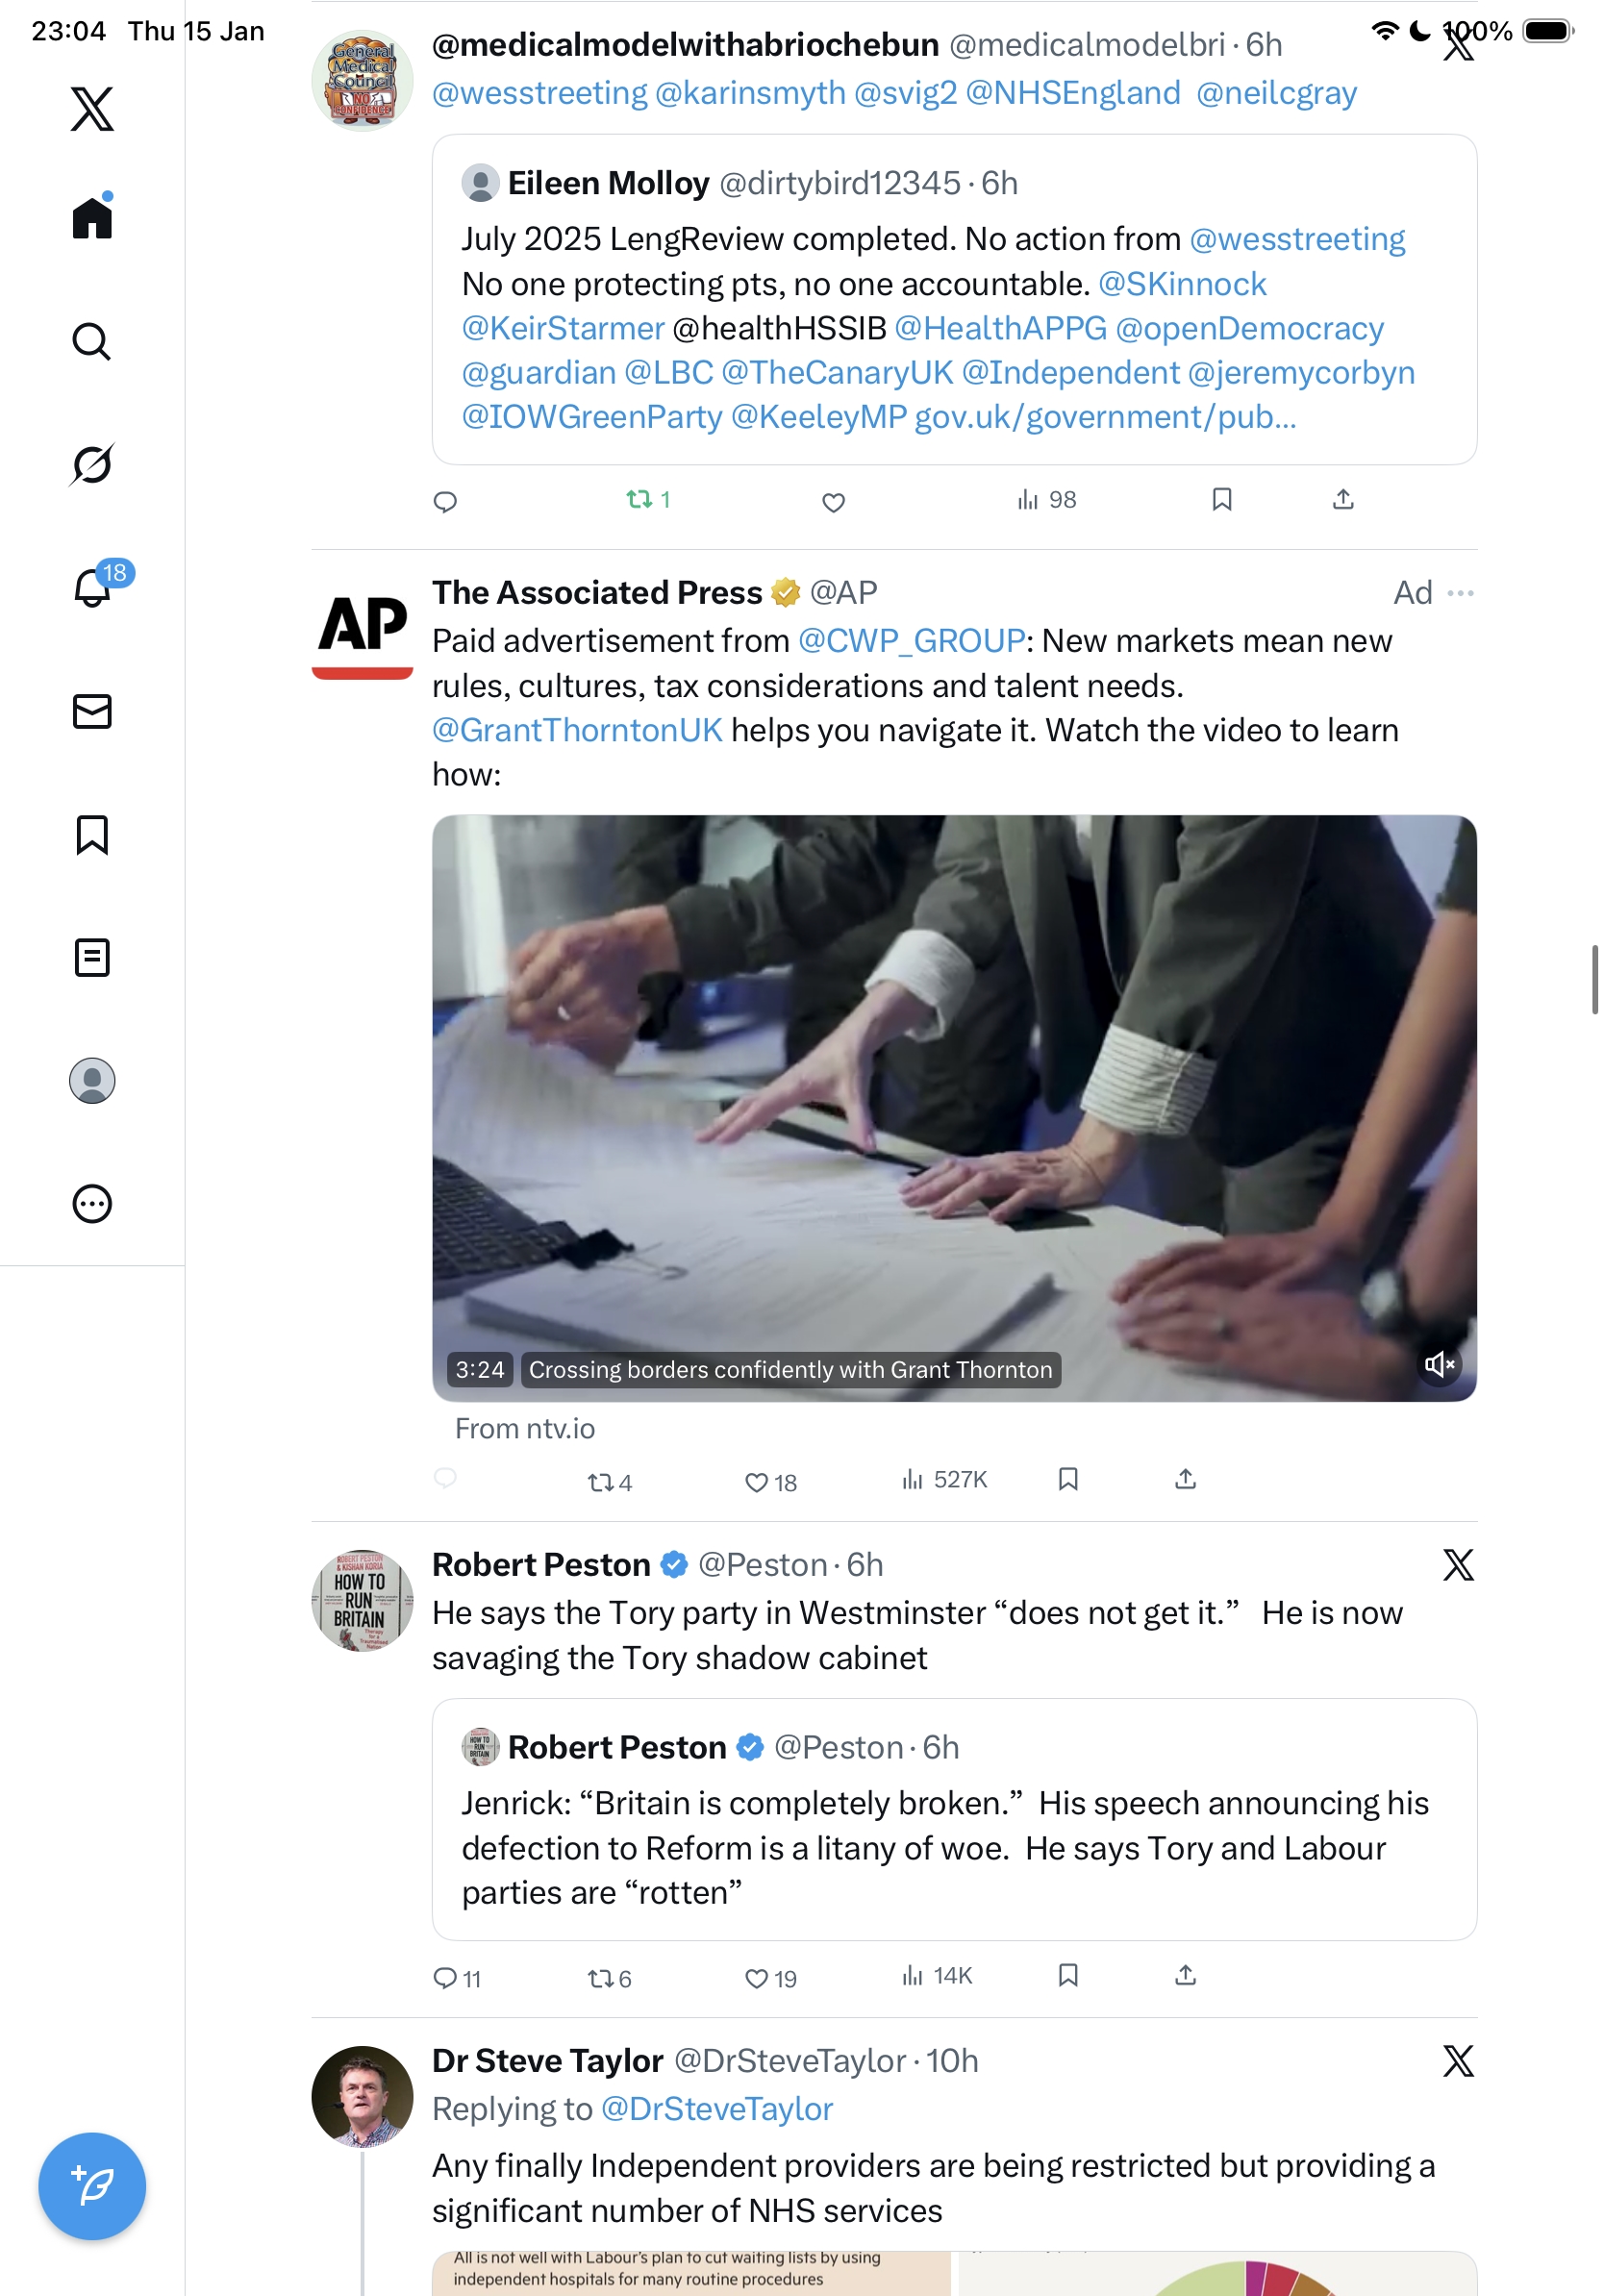Like the Robert Peston post
Viewport: 1604px width, 2296px height.
pos(770,1978)
